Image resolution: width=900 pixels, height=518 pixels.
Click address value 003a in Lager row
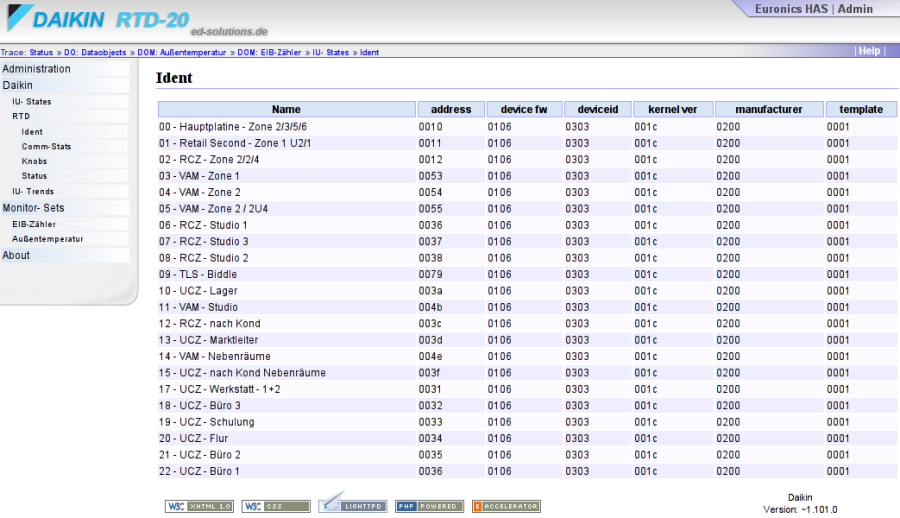[430, 291]
